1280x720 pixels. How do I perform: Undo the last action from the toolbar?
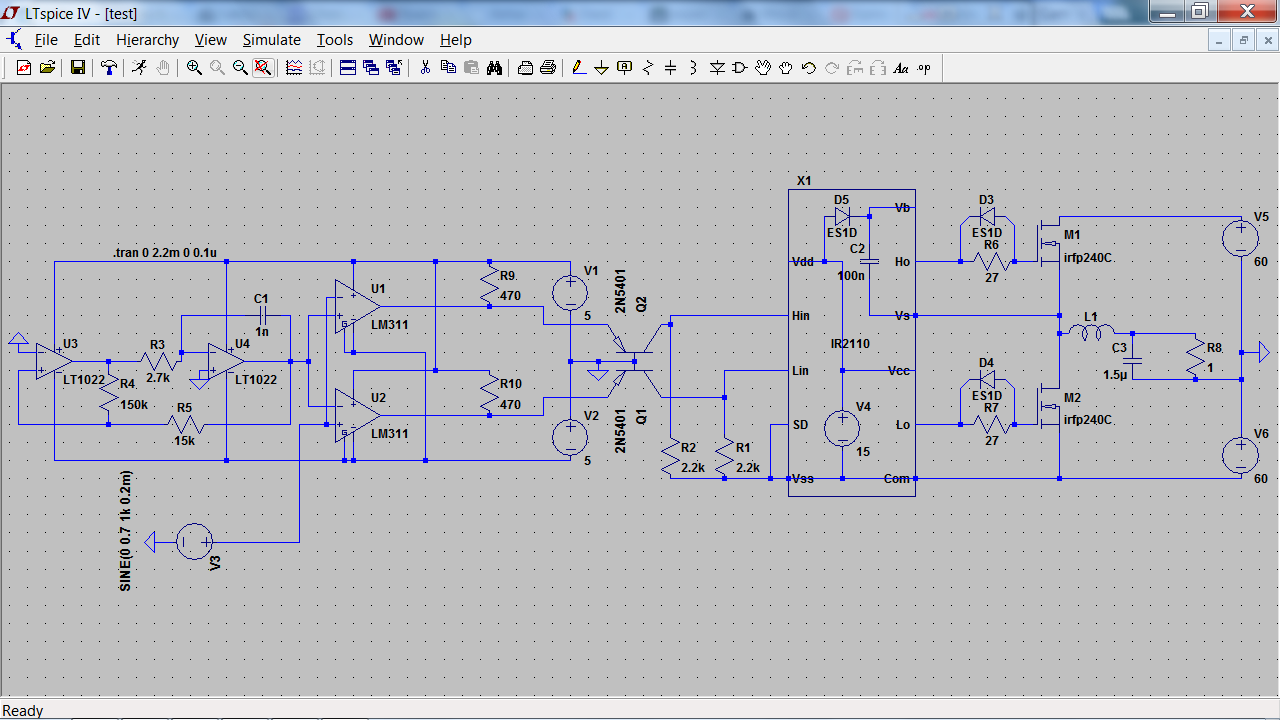[809, 68]
